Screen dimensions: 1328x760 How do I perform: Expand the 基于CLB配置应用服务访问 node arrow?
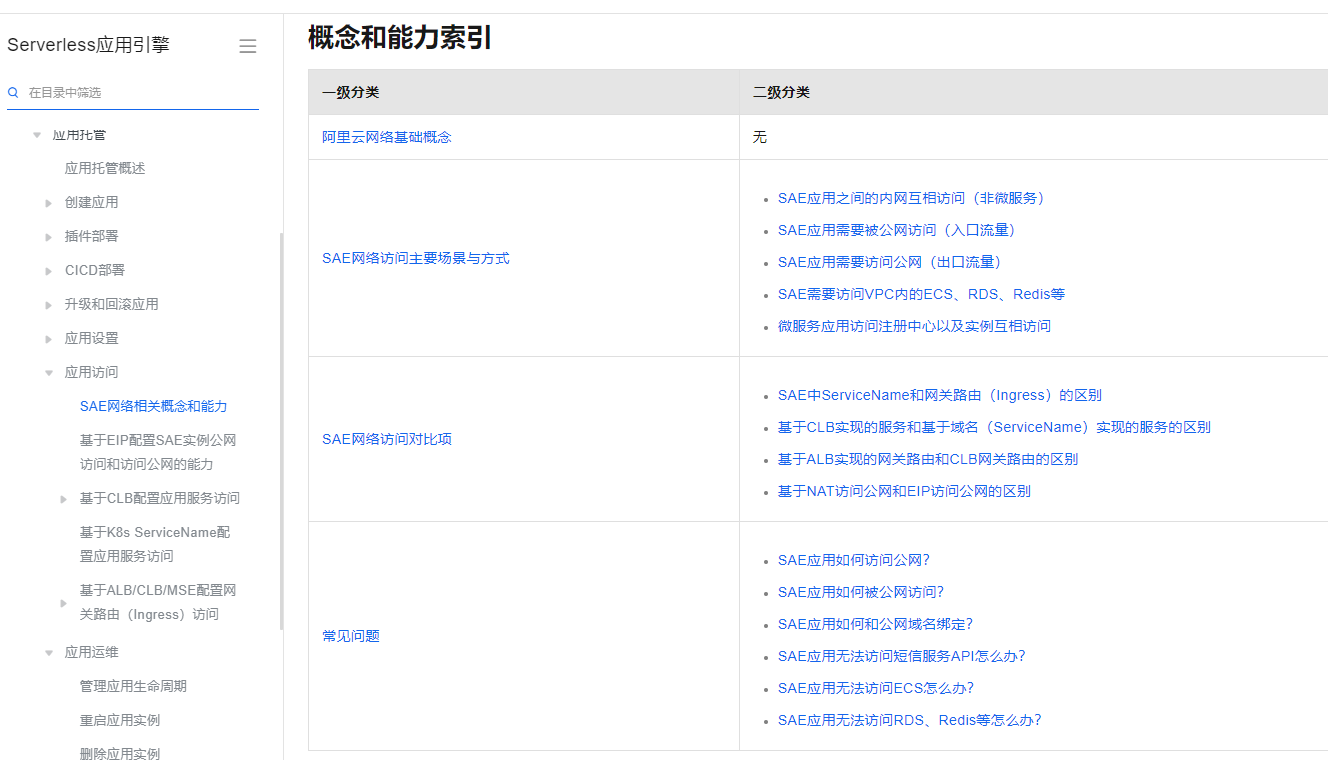pos(64,499)
